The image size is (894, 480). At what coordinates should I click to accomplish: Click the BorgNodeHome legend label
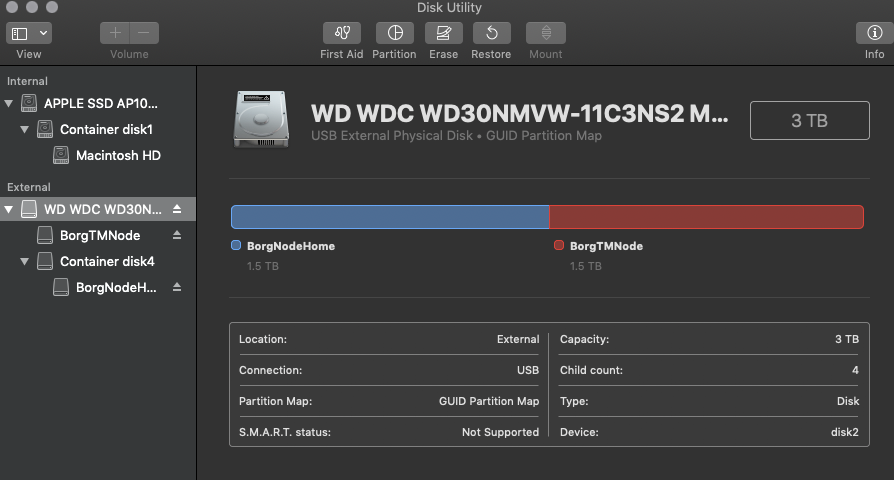[x=291, y=246]
